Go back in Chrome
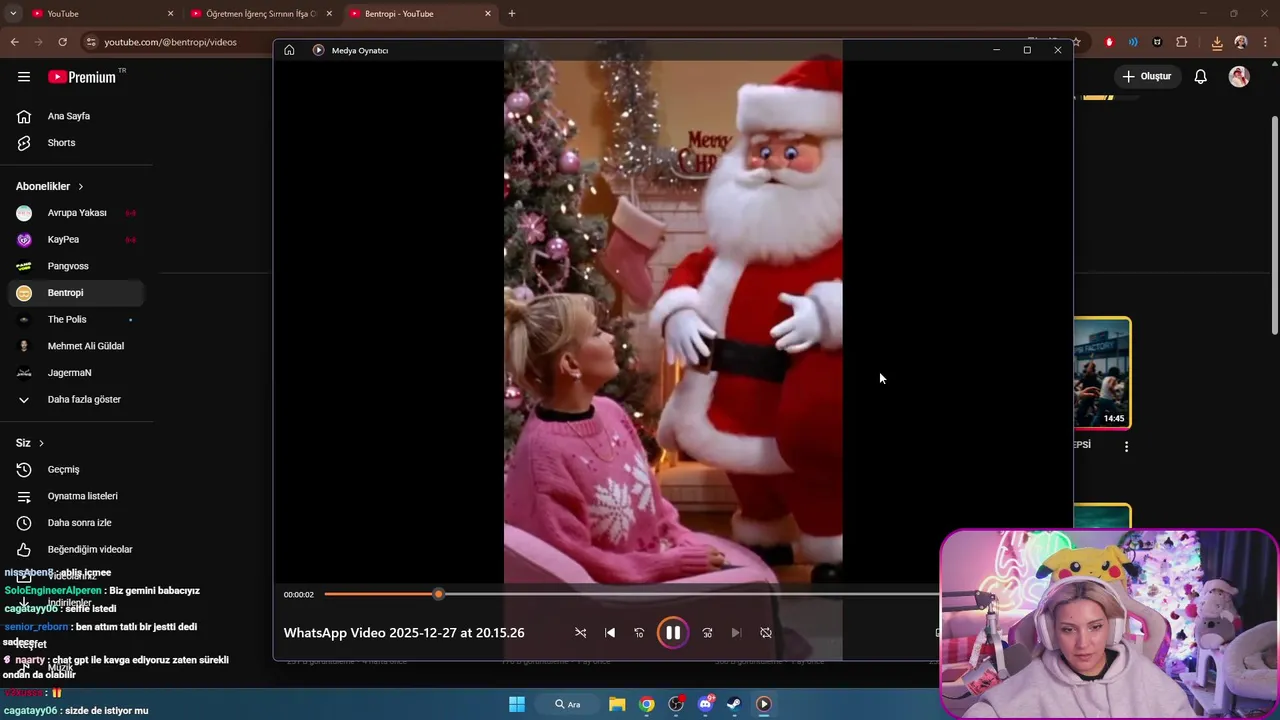1280x720 pixels. (14, 42)
